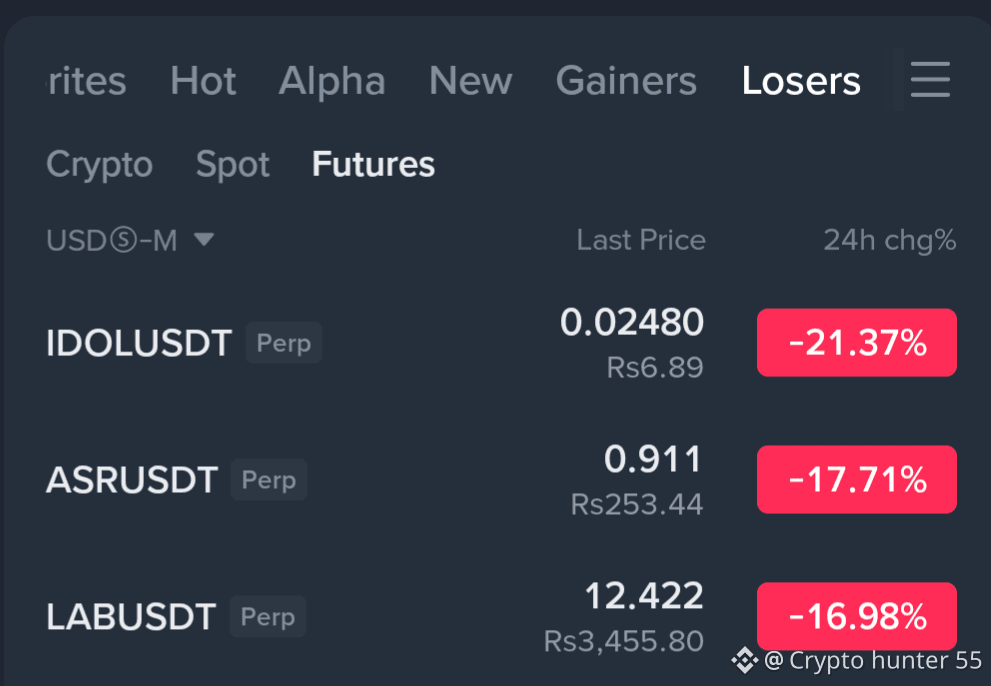Tap the -17.71% change badge
The width and height of the screenshot is (991, 686).
856,479
